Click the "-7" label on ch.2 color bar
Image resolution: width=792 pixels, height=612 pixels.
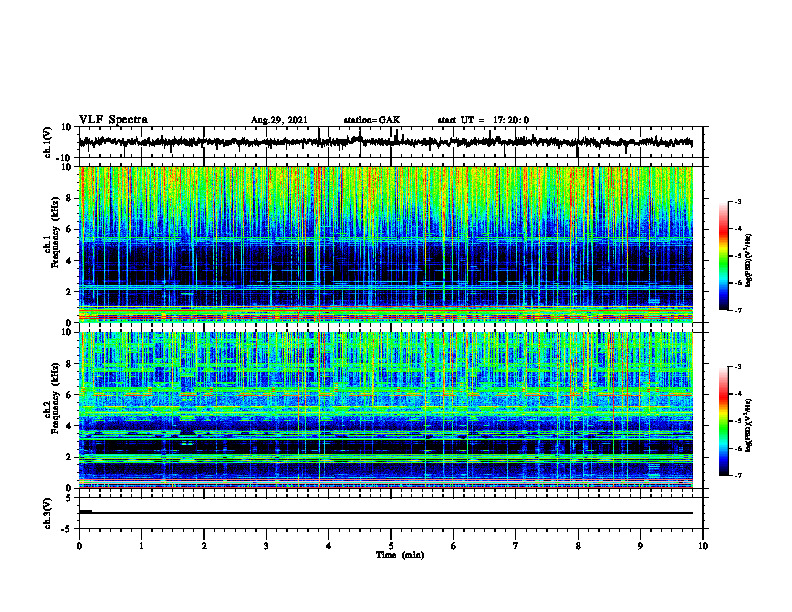[738, 476]
